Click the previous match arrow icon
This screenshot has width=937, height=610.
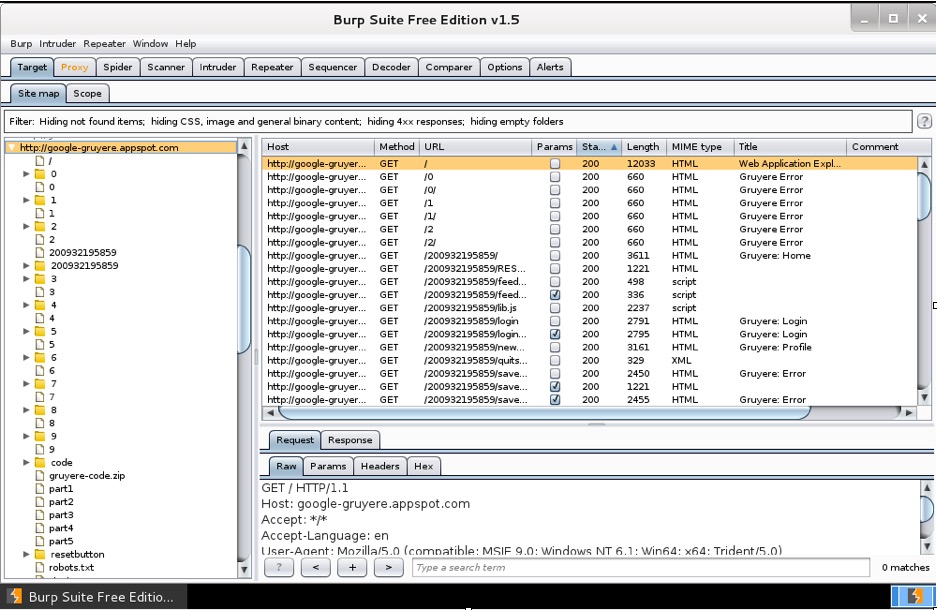pos(316,567)
